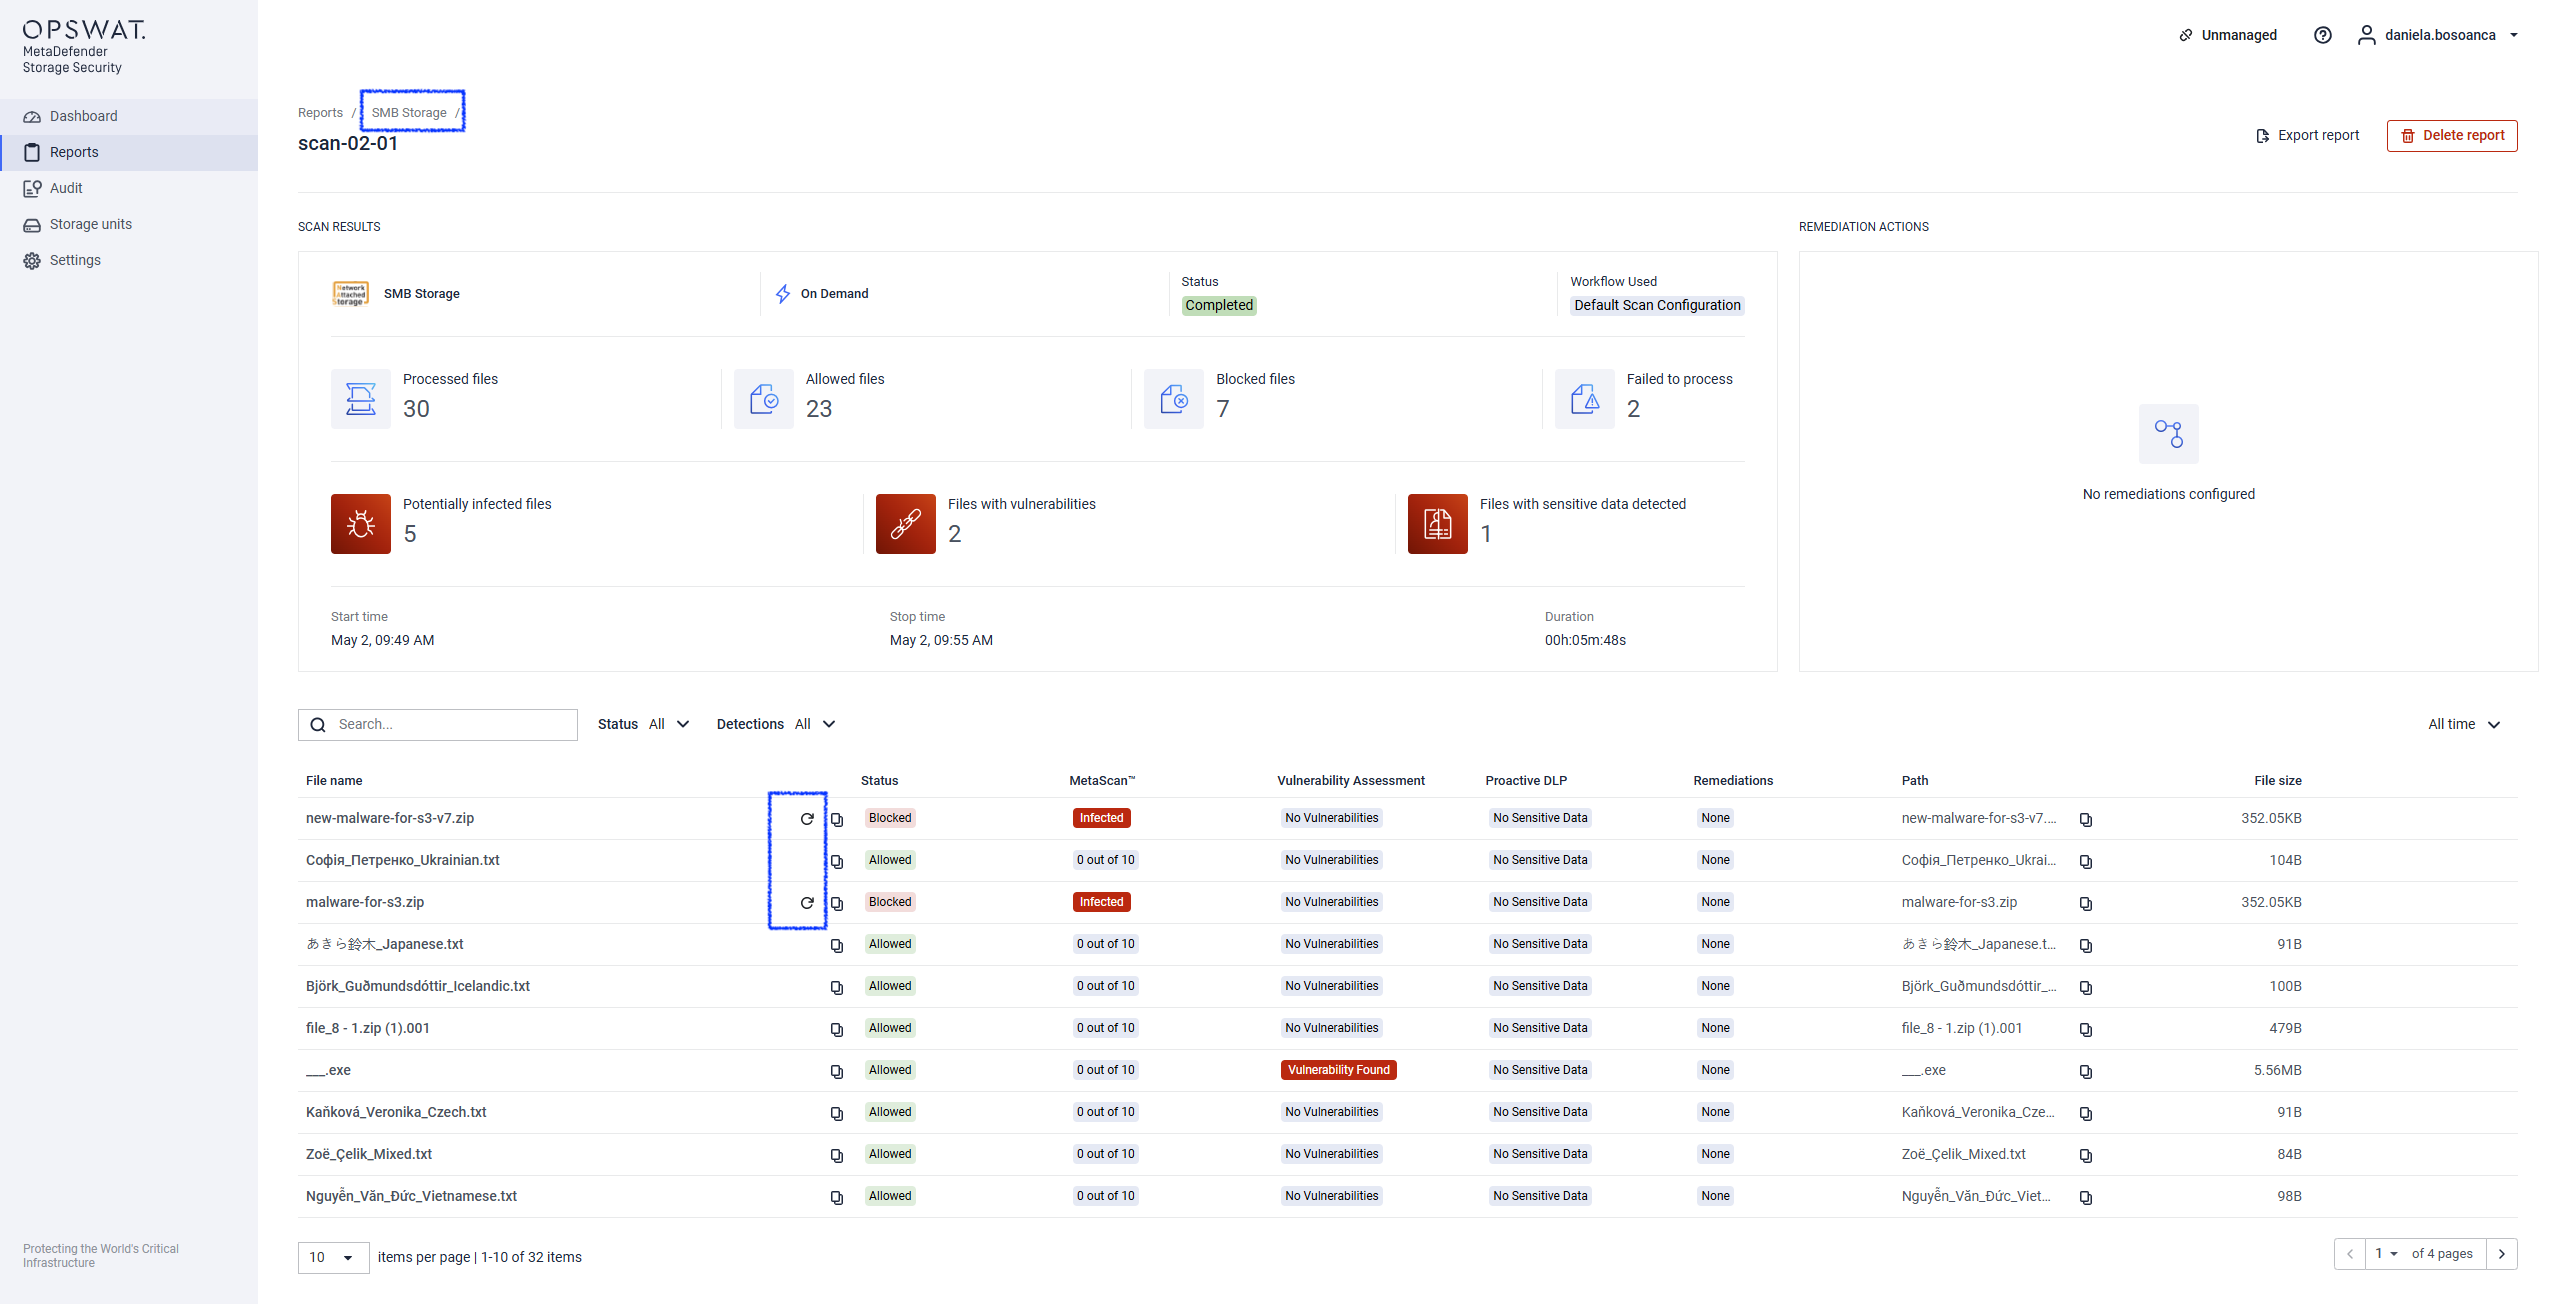Open the page number dropdown

(2386, 1253)
